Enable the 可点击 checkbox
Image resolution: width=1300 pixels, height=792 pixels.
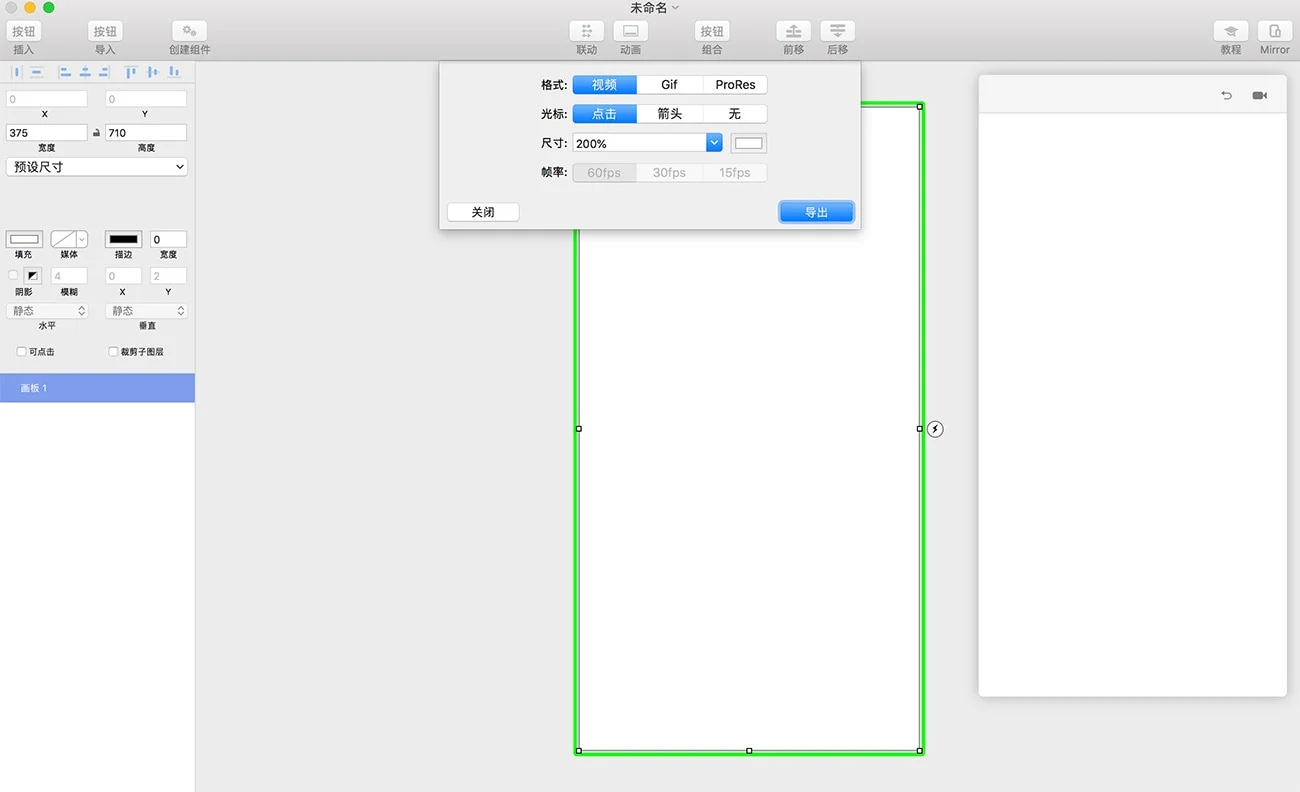coord(22,352)
